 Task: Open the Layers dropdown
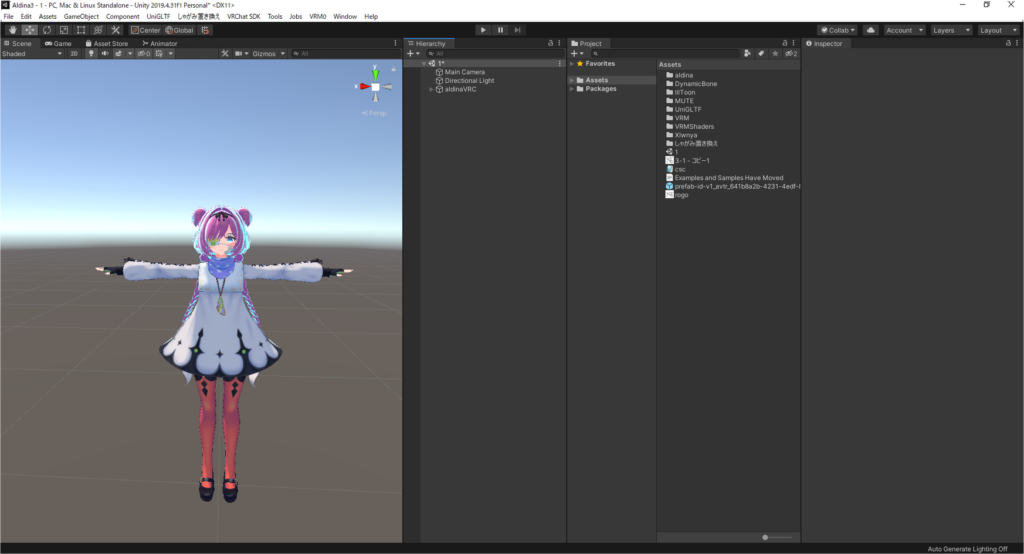tap(951, 30)
